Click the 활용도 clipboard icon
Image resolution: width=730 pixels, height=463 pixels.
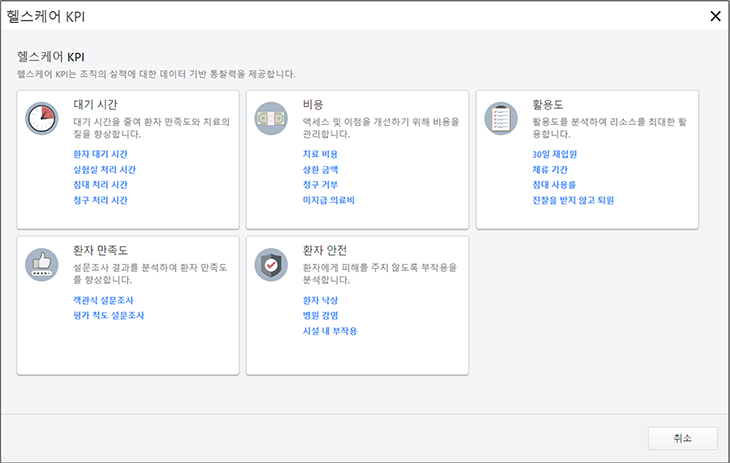501,118
